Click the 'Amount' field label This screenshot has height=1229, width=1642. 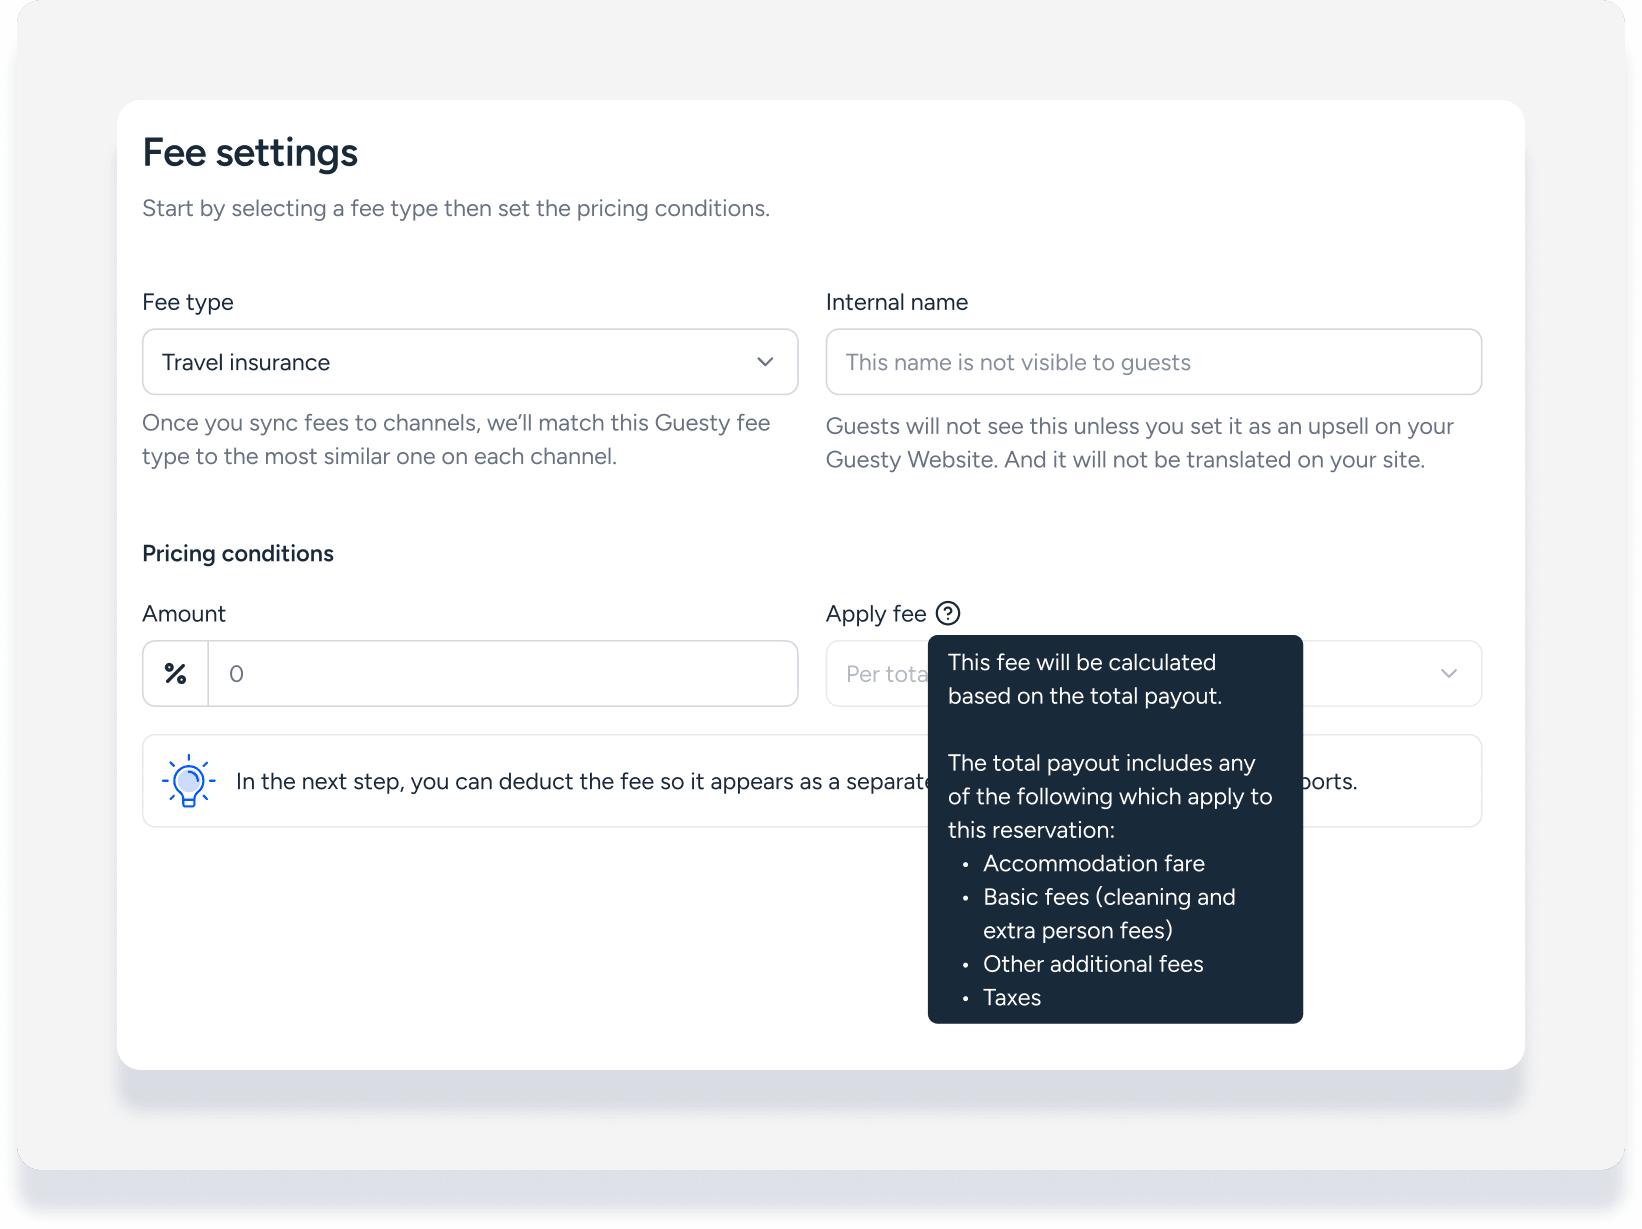click(x=184, y=614)
